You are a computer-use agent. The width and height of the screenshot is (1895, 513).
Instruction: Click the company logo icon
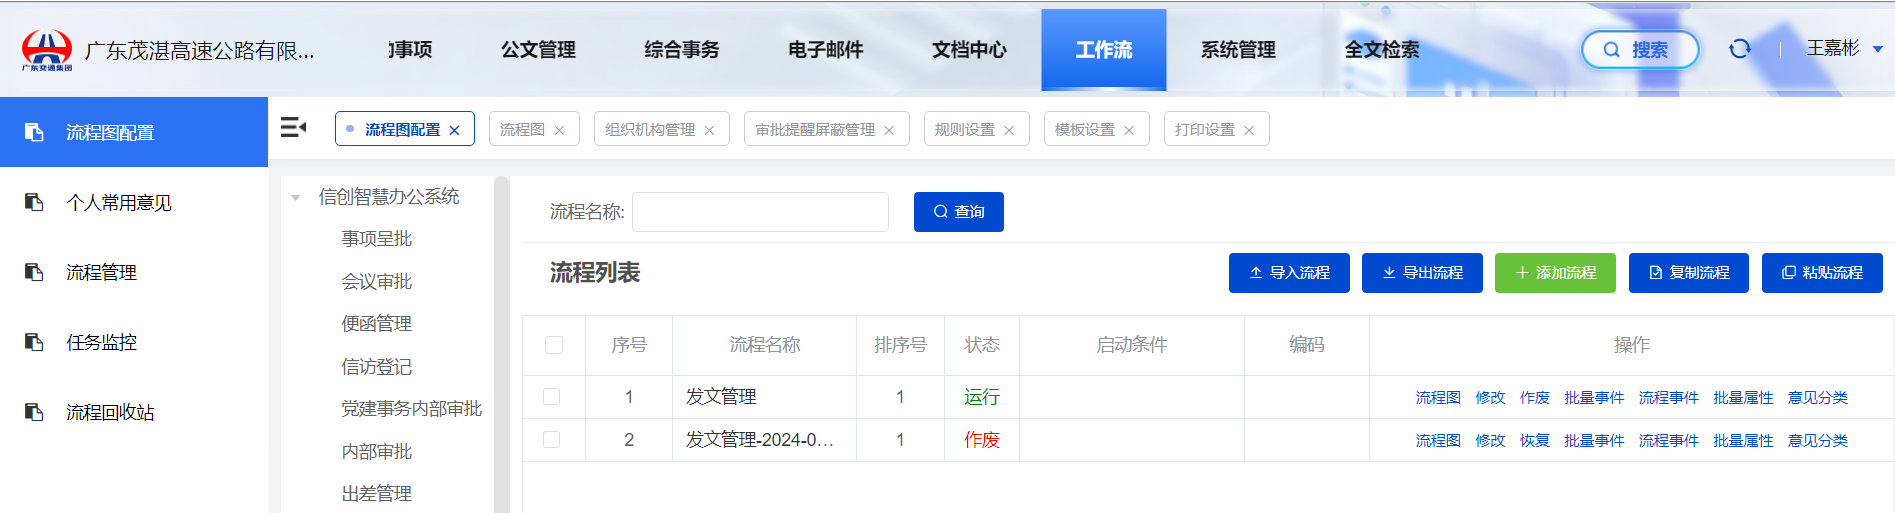(47, 50)
